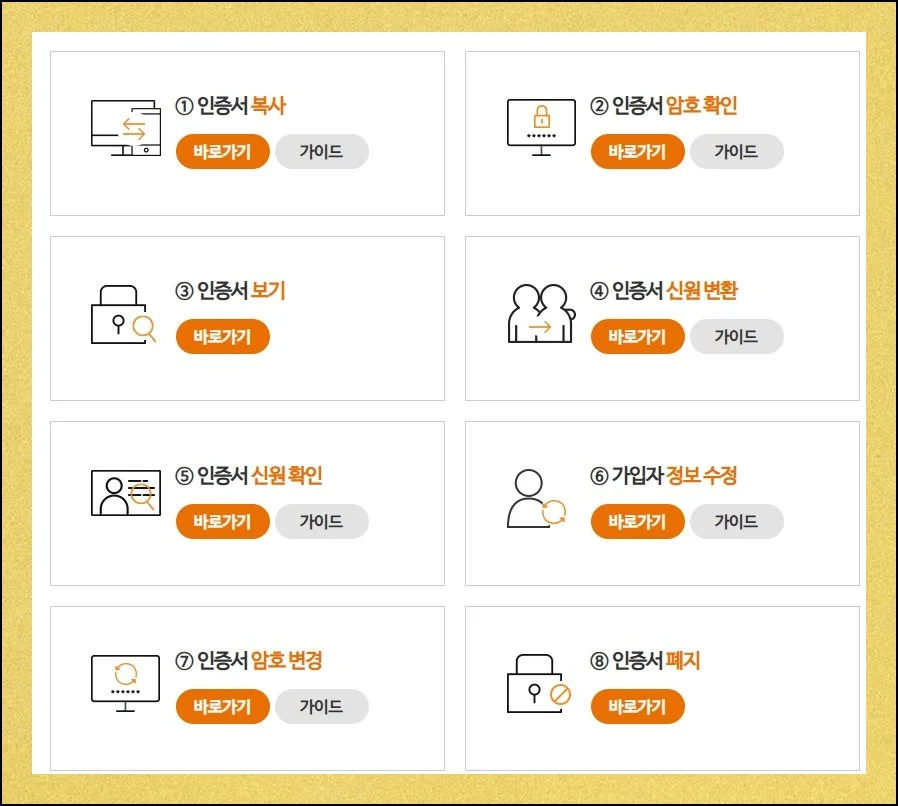The width and height of the screenshot is (898, 806).
Task: Open the 가이드 for 인증서 암호 변경
Action: [x=322, y=707]
